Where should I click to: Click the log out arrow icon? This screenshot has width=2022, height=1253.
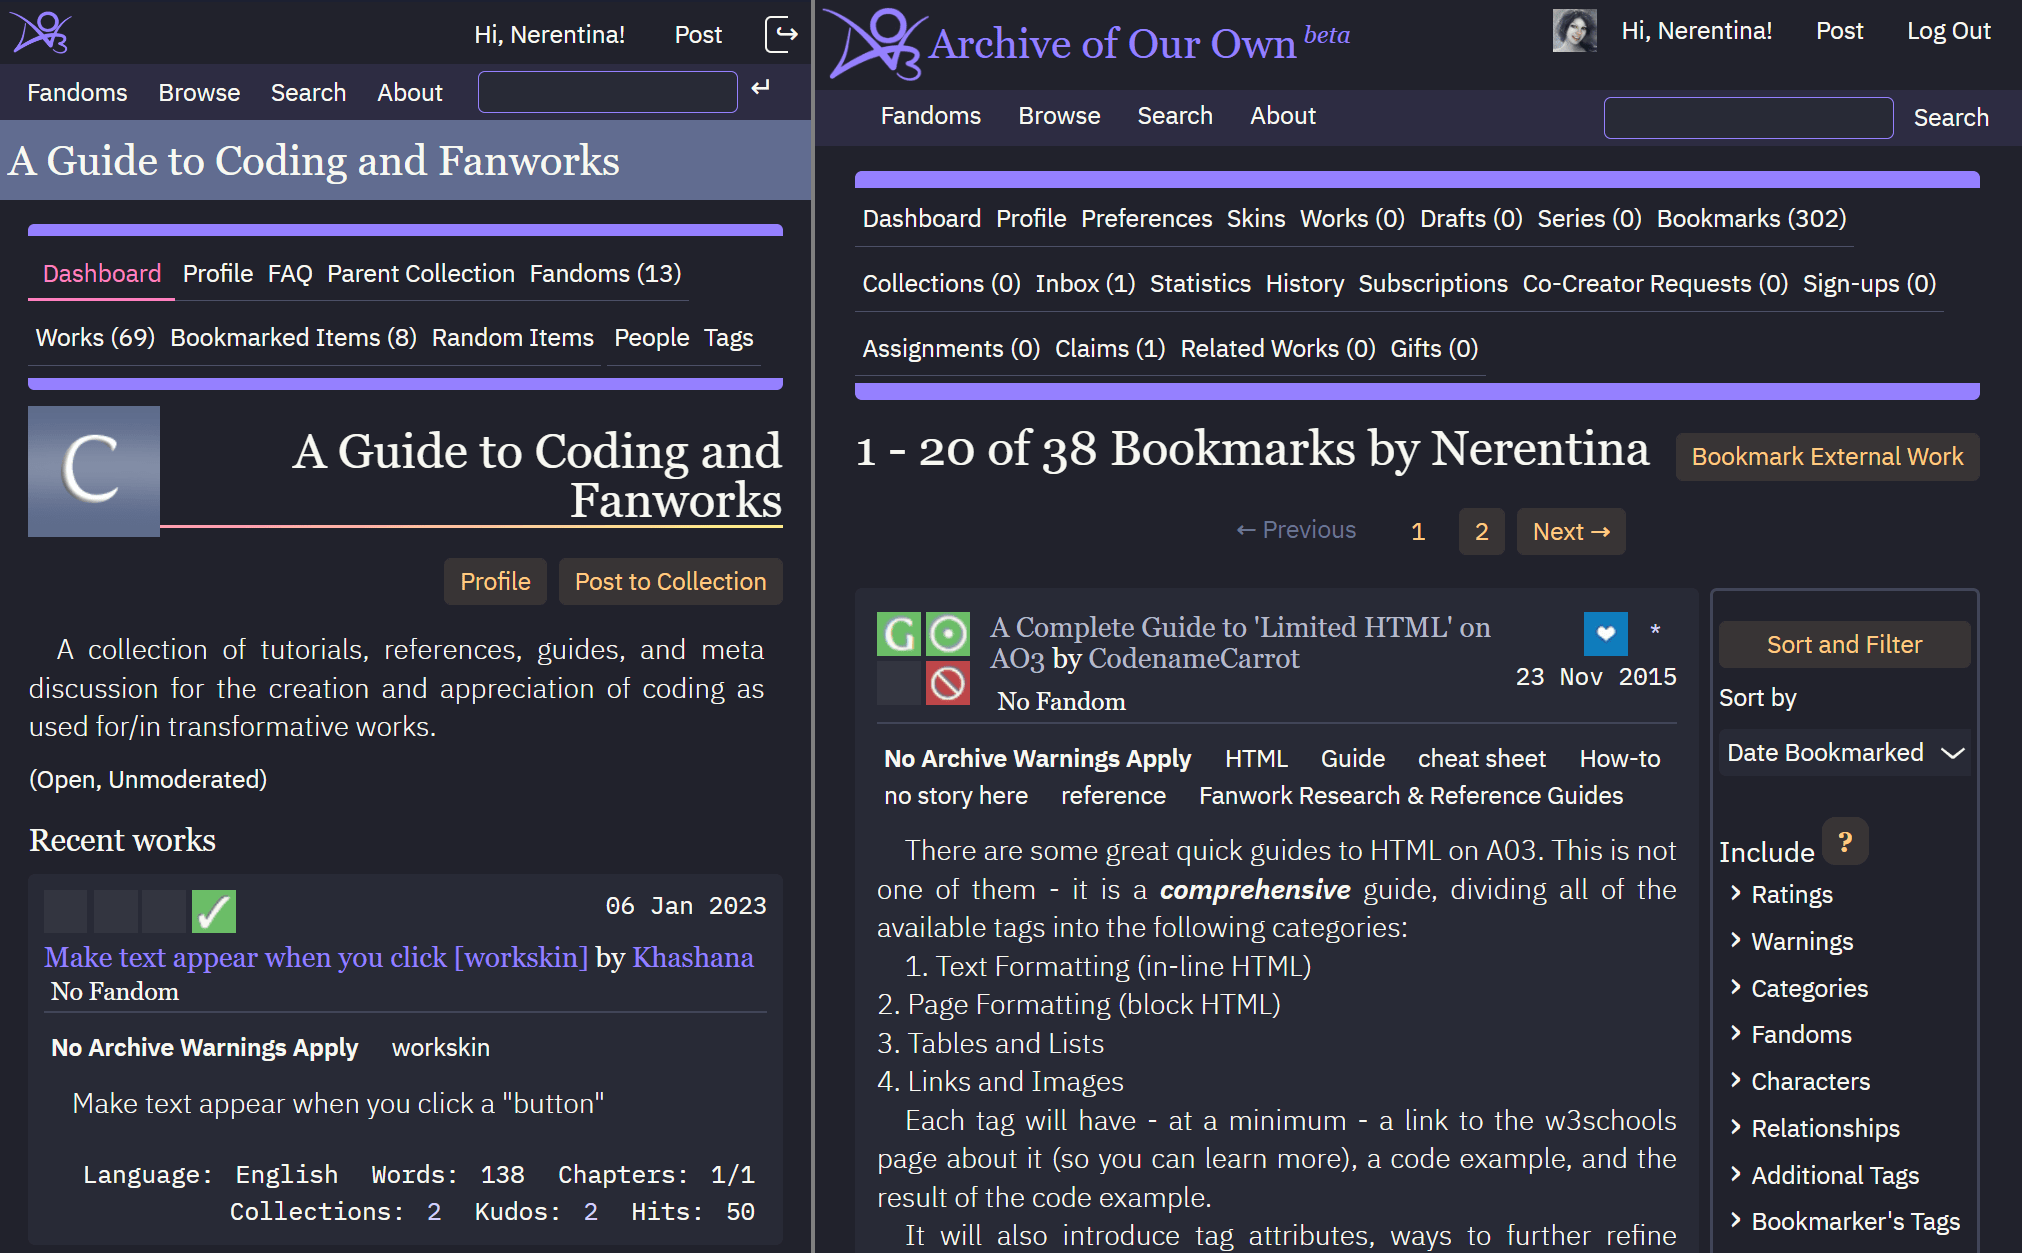781,33
